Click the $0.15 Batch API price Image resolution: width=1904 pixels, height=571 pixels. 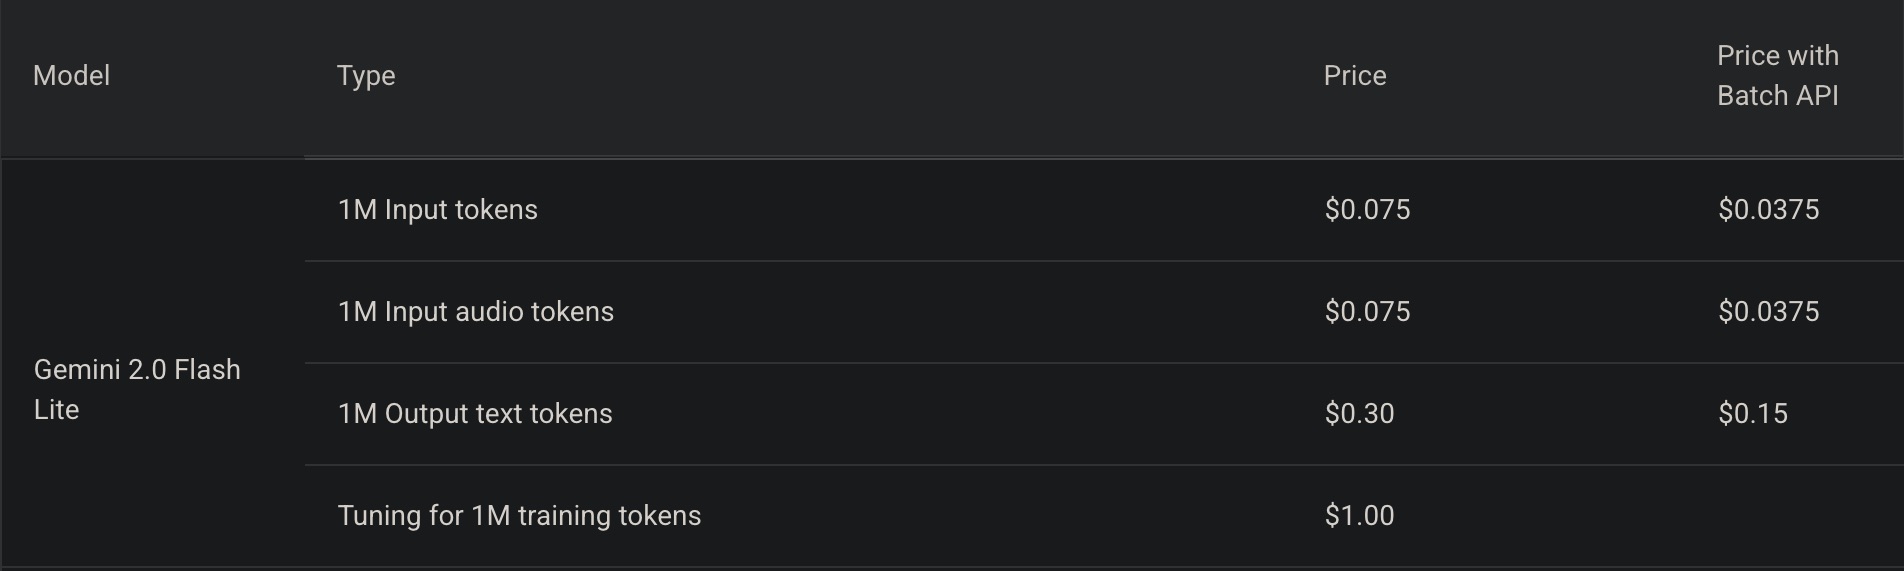(x=1753, y=414)
